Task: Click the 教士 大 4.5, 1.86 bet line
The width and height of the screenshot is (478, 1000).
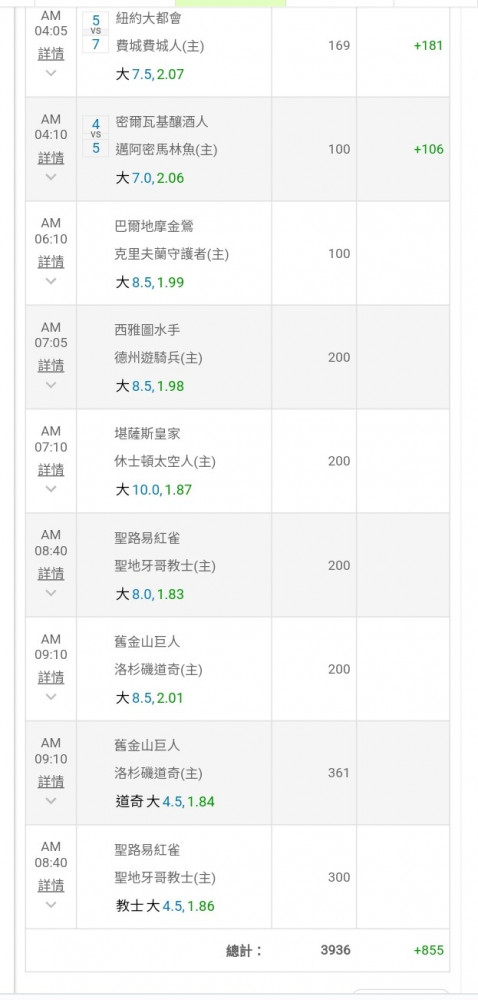Action: tap(165, 906)
